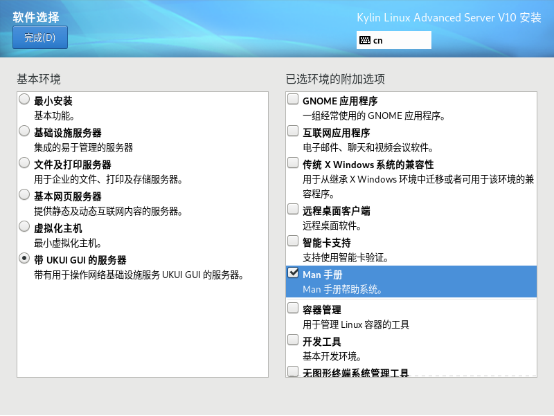
Task: Click the 完成(D) done button
Action: point(40,37)
